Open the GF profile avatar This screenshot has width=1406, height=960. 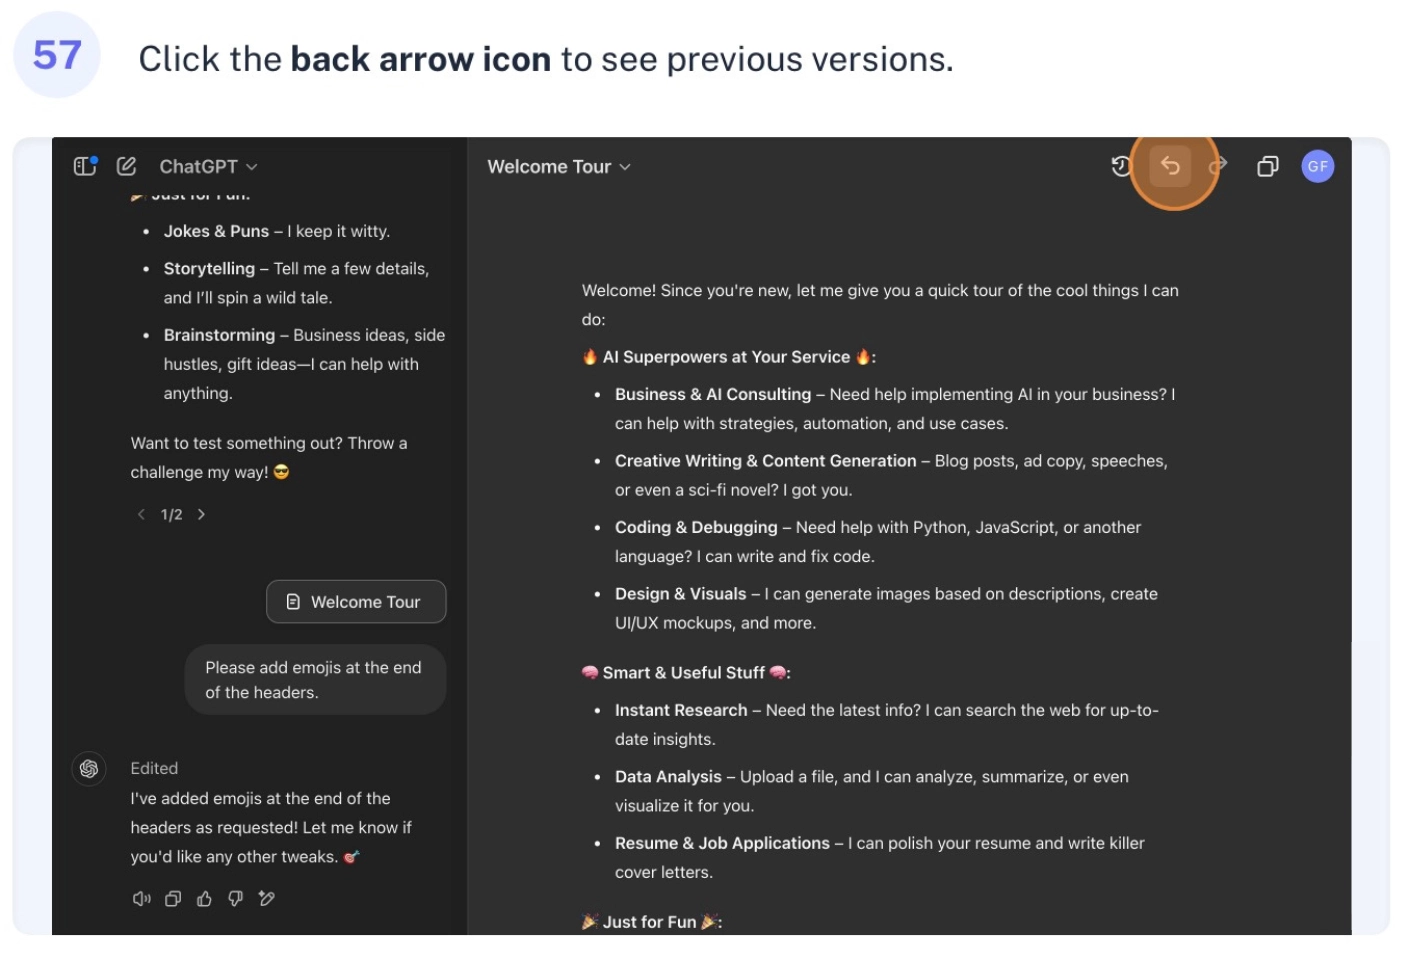pos(1317,166)
